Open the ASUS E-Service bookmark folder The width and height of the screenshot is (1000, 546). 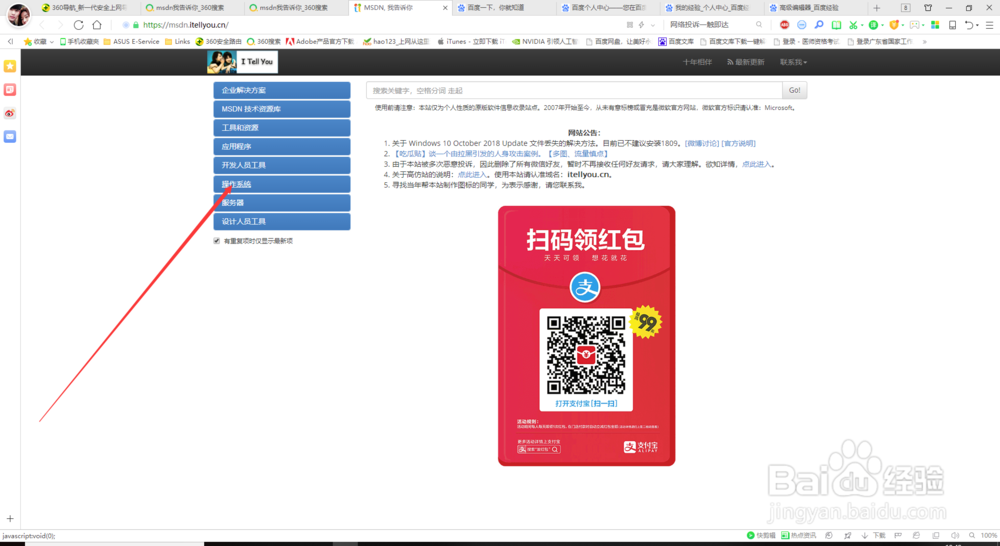(x=131, y=41)
